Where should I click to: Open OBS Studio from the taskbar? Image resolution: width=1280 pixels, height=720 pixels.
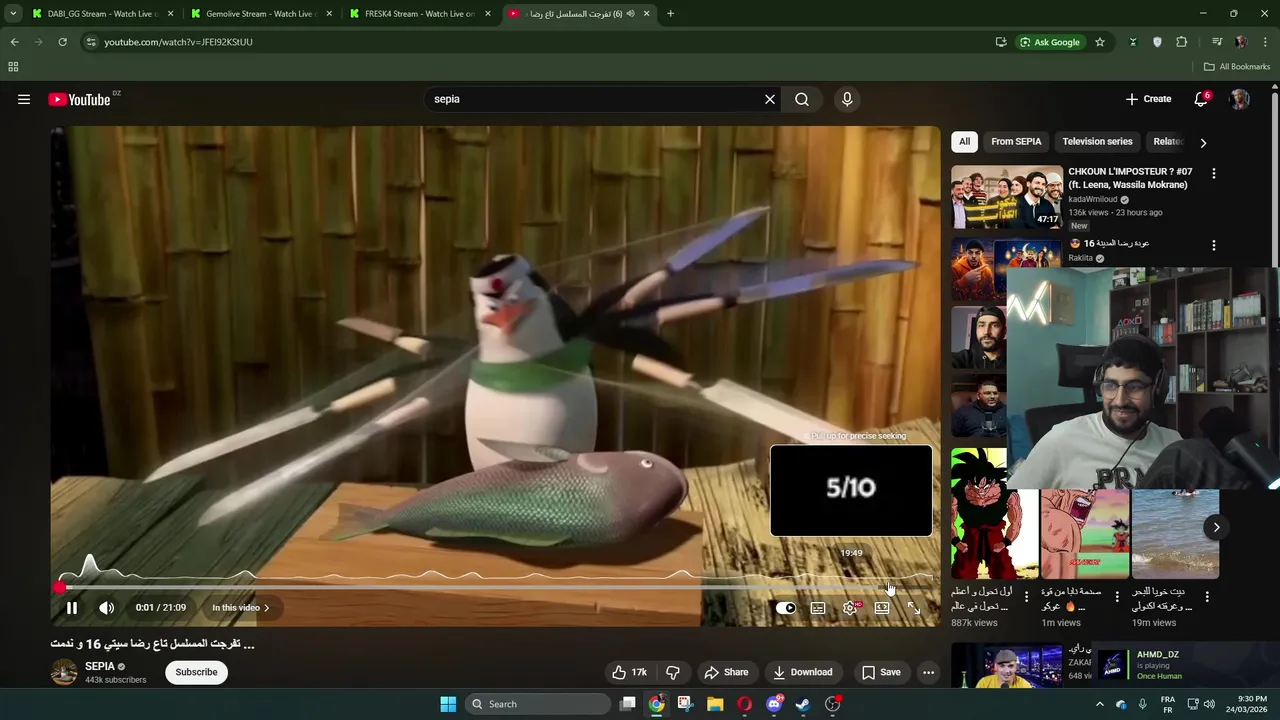833,704
